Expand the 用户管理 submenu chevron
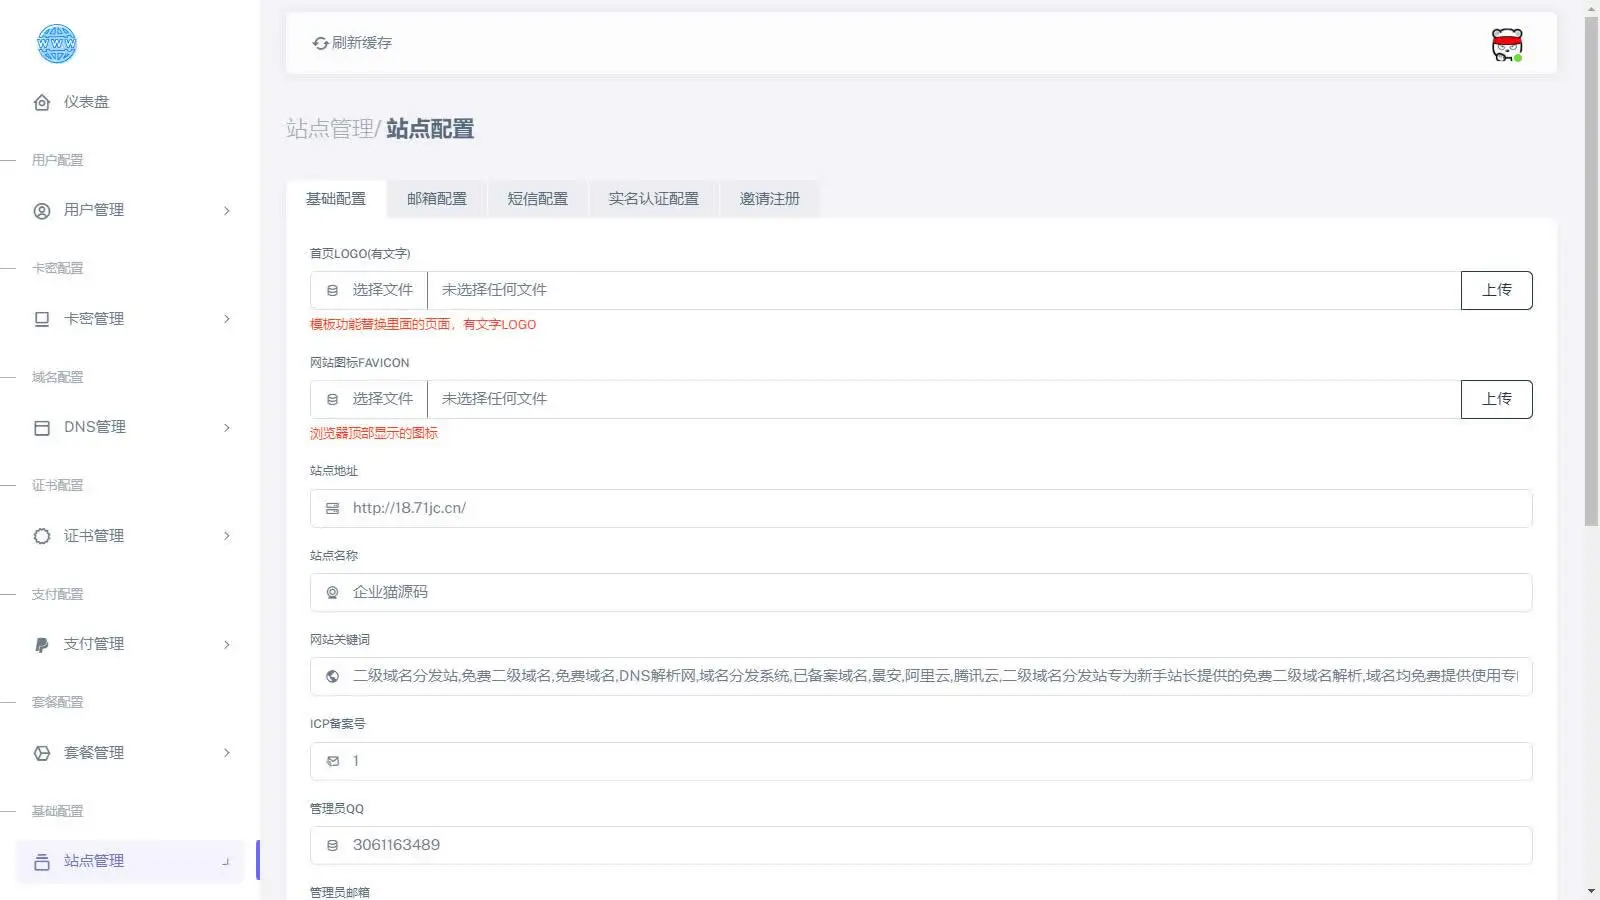The height and width of the screenshot is (900, 1600). [227, 210]
